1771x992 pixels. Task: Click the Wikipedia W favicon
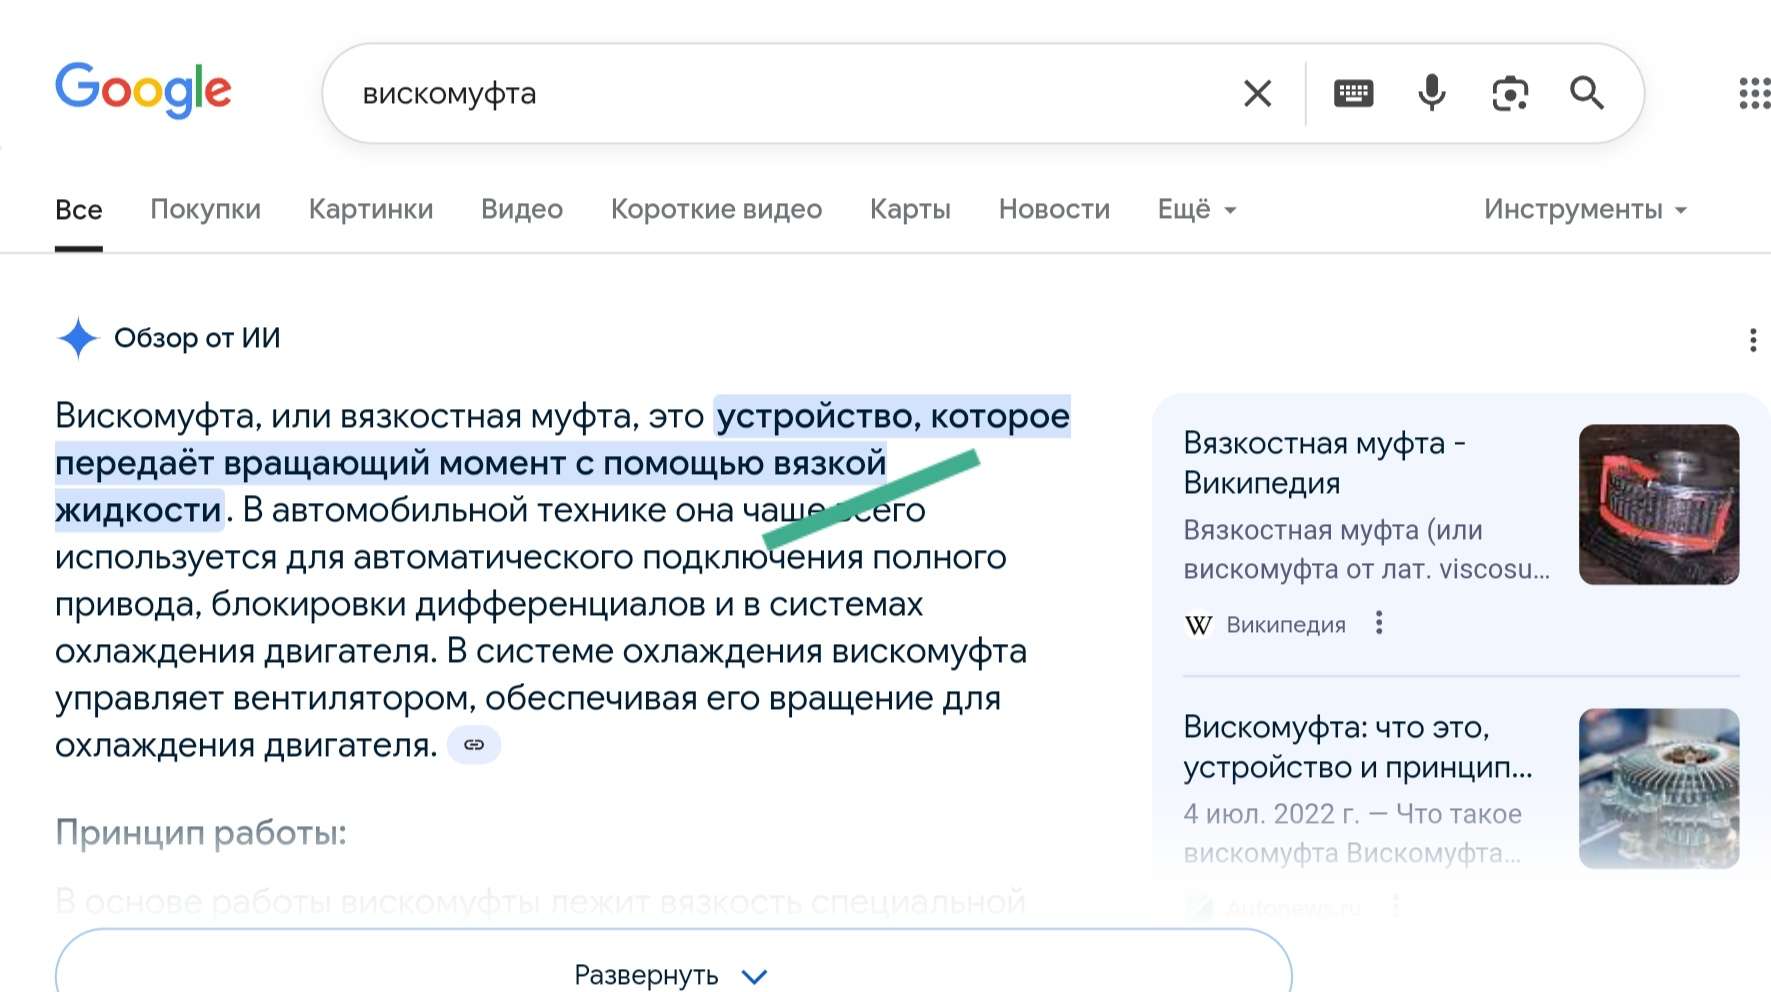[x=1198, y=625]
